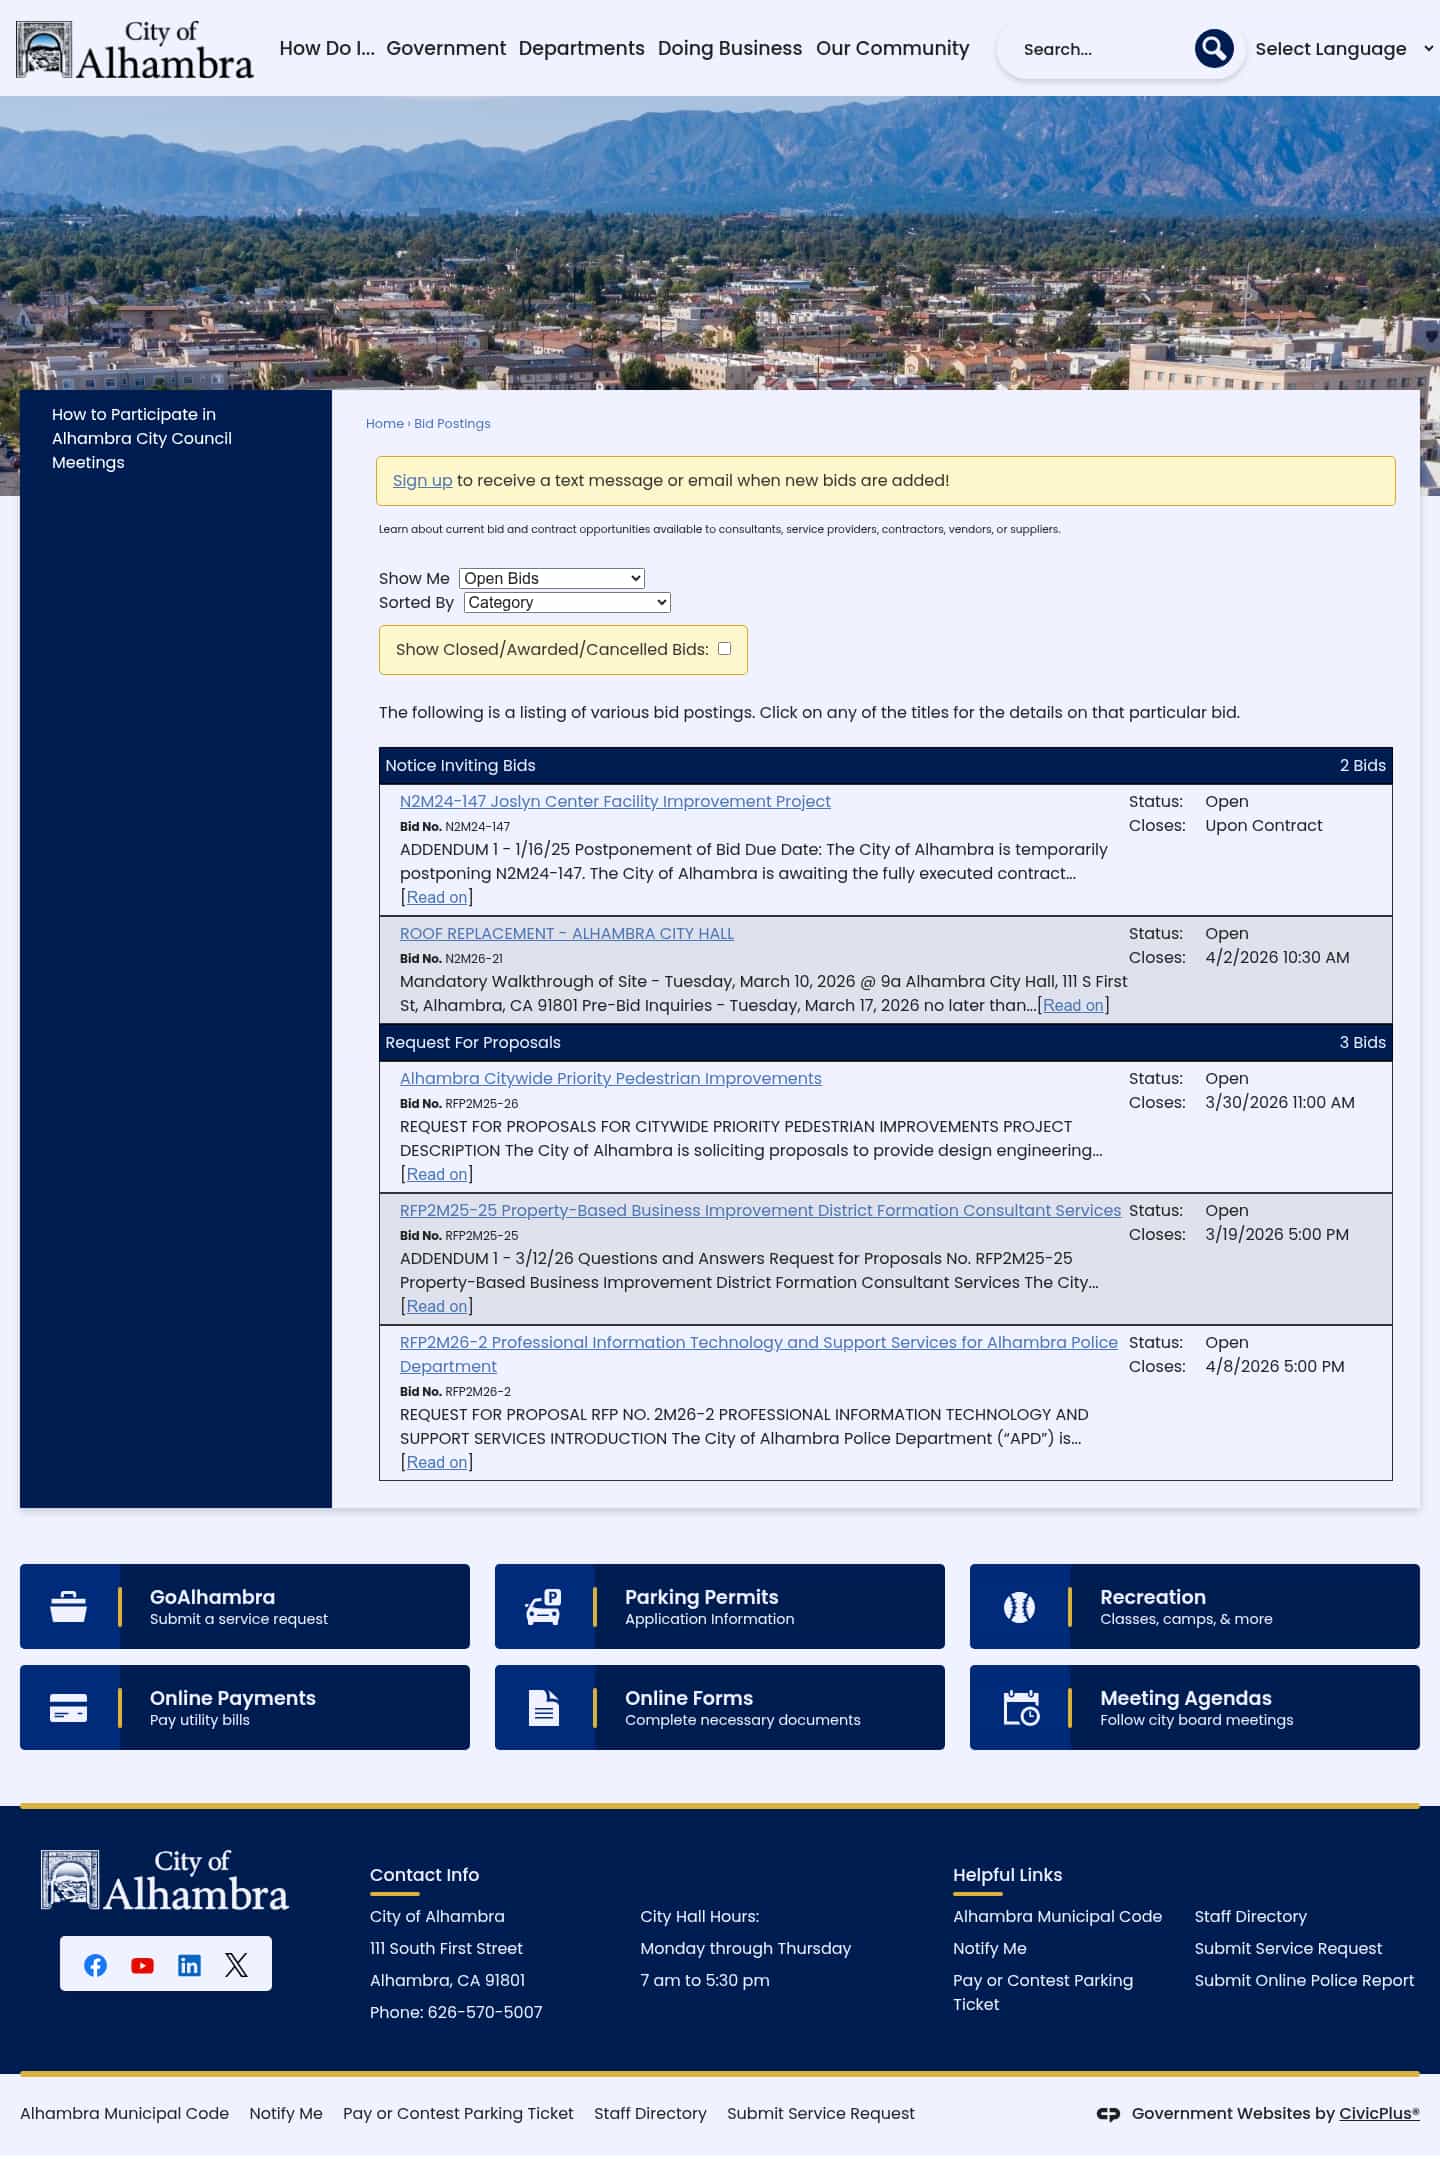Click the City of Alhambra header logo

pyautogui.click(x=135, y=49)
